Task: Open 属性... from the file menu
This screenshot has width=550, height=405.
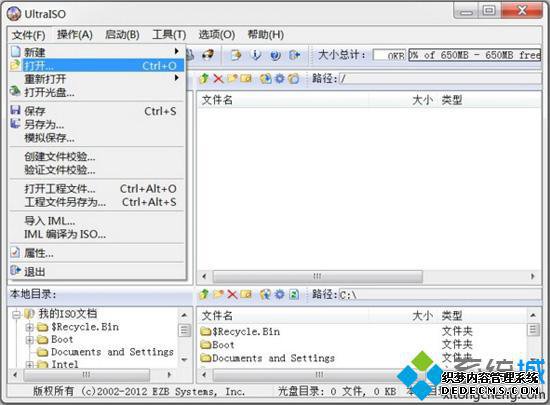Action: pos(96,253)
